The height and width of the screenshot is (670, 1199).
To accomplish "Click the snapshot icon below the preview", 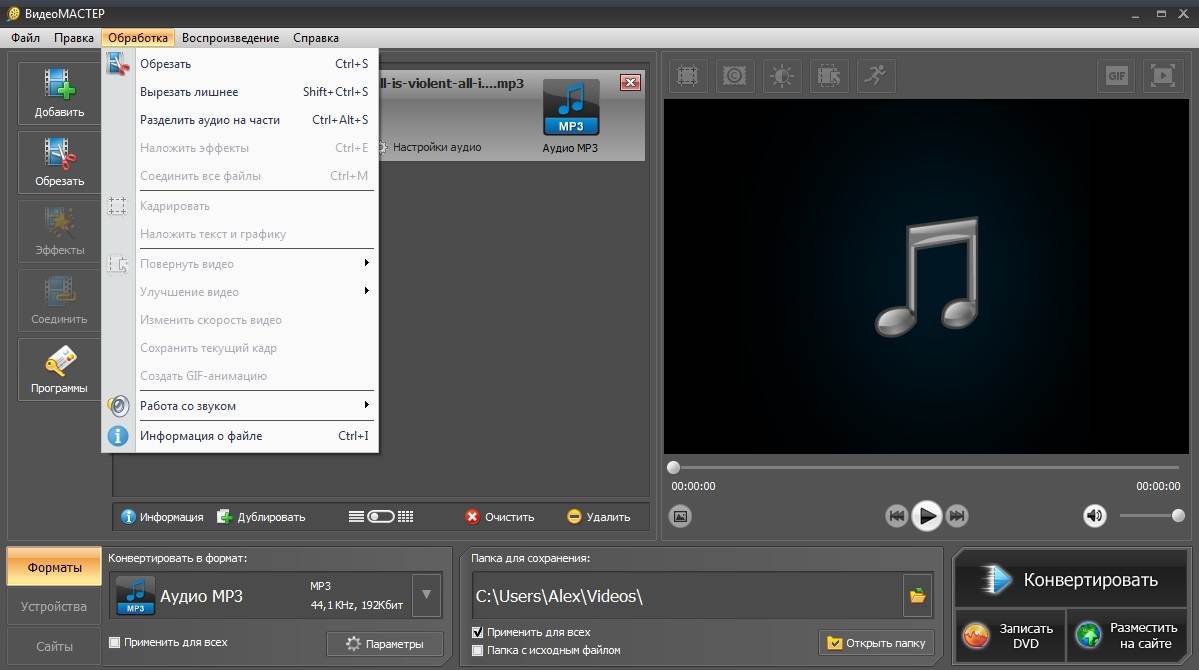I will click(680, 516).
